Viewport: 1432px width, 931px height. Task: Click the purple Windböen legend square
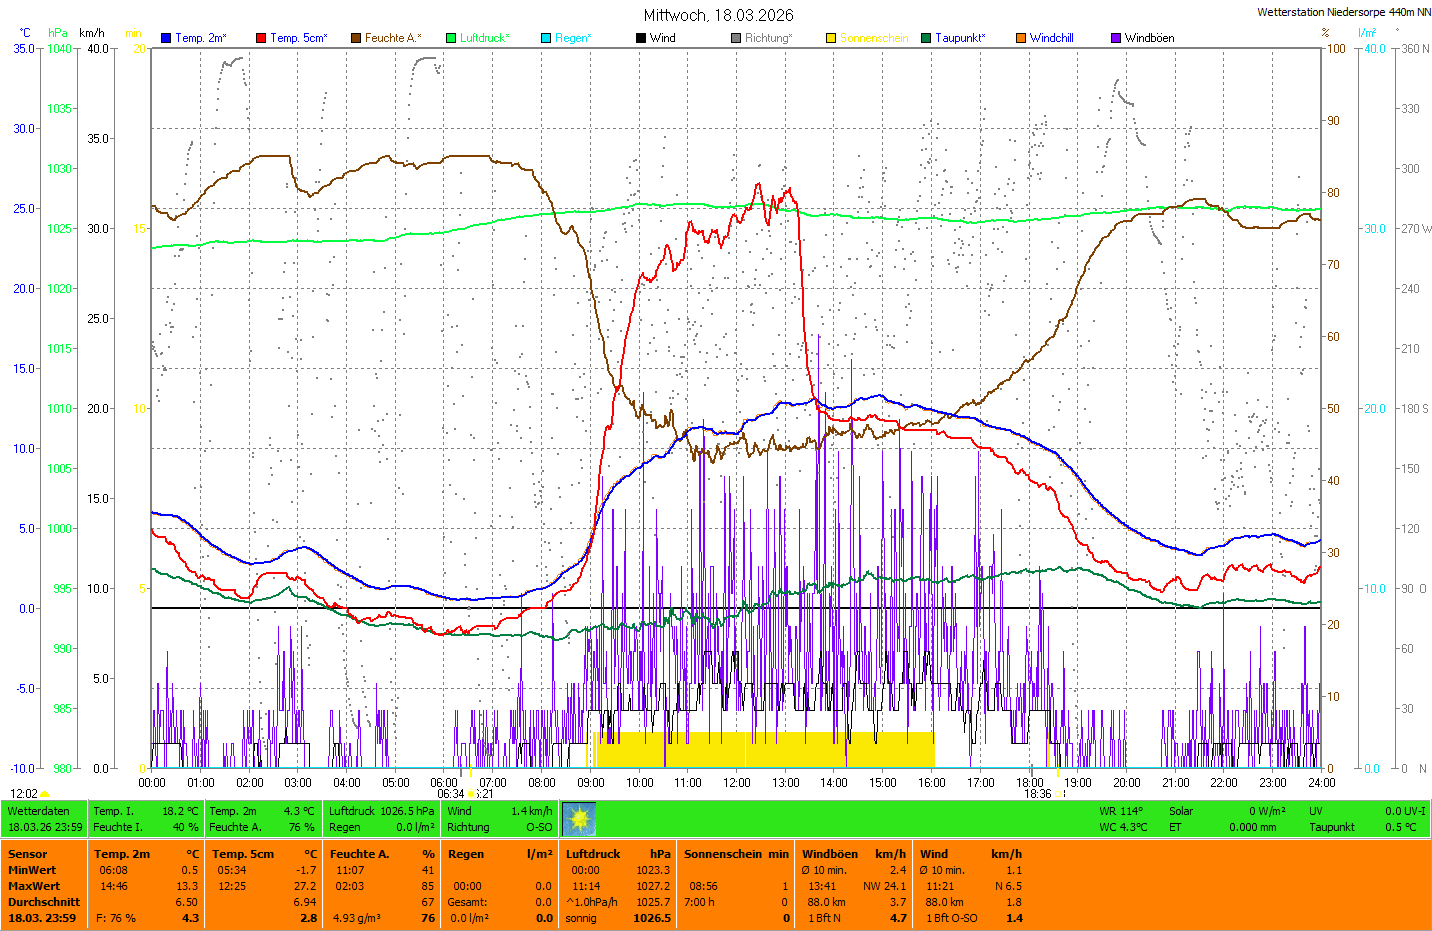coord(1116,38)
